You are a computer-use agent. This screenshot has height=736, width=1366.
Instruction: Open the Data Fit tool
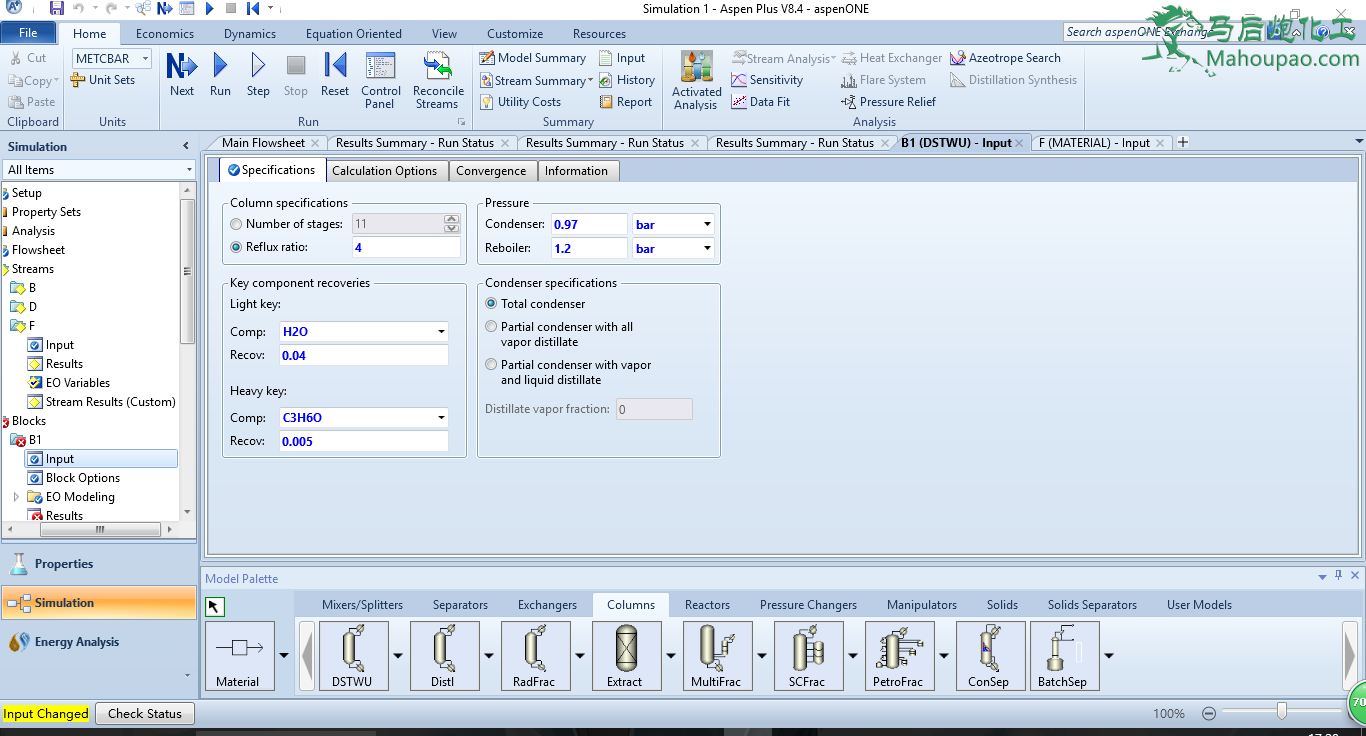tap(760, 102)
